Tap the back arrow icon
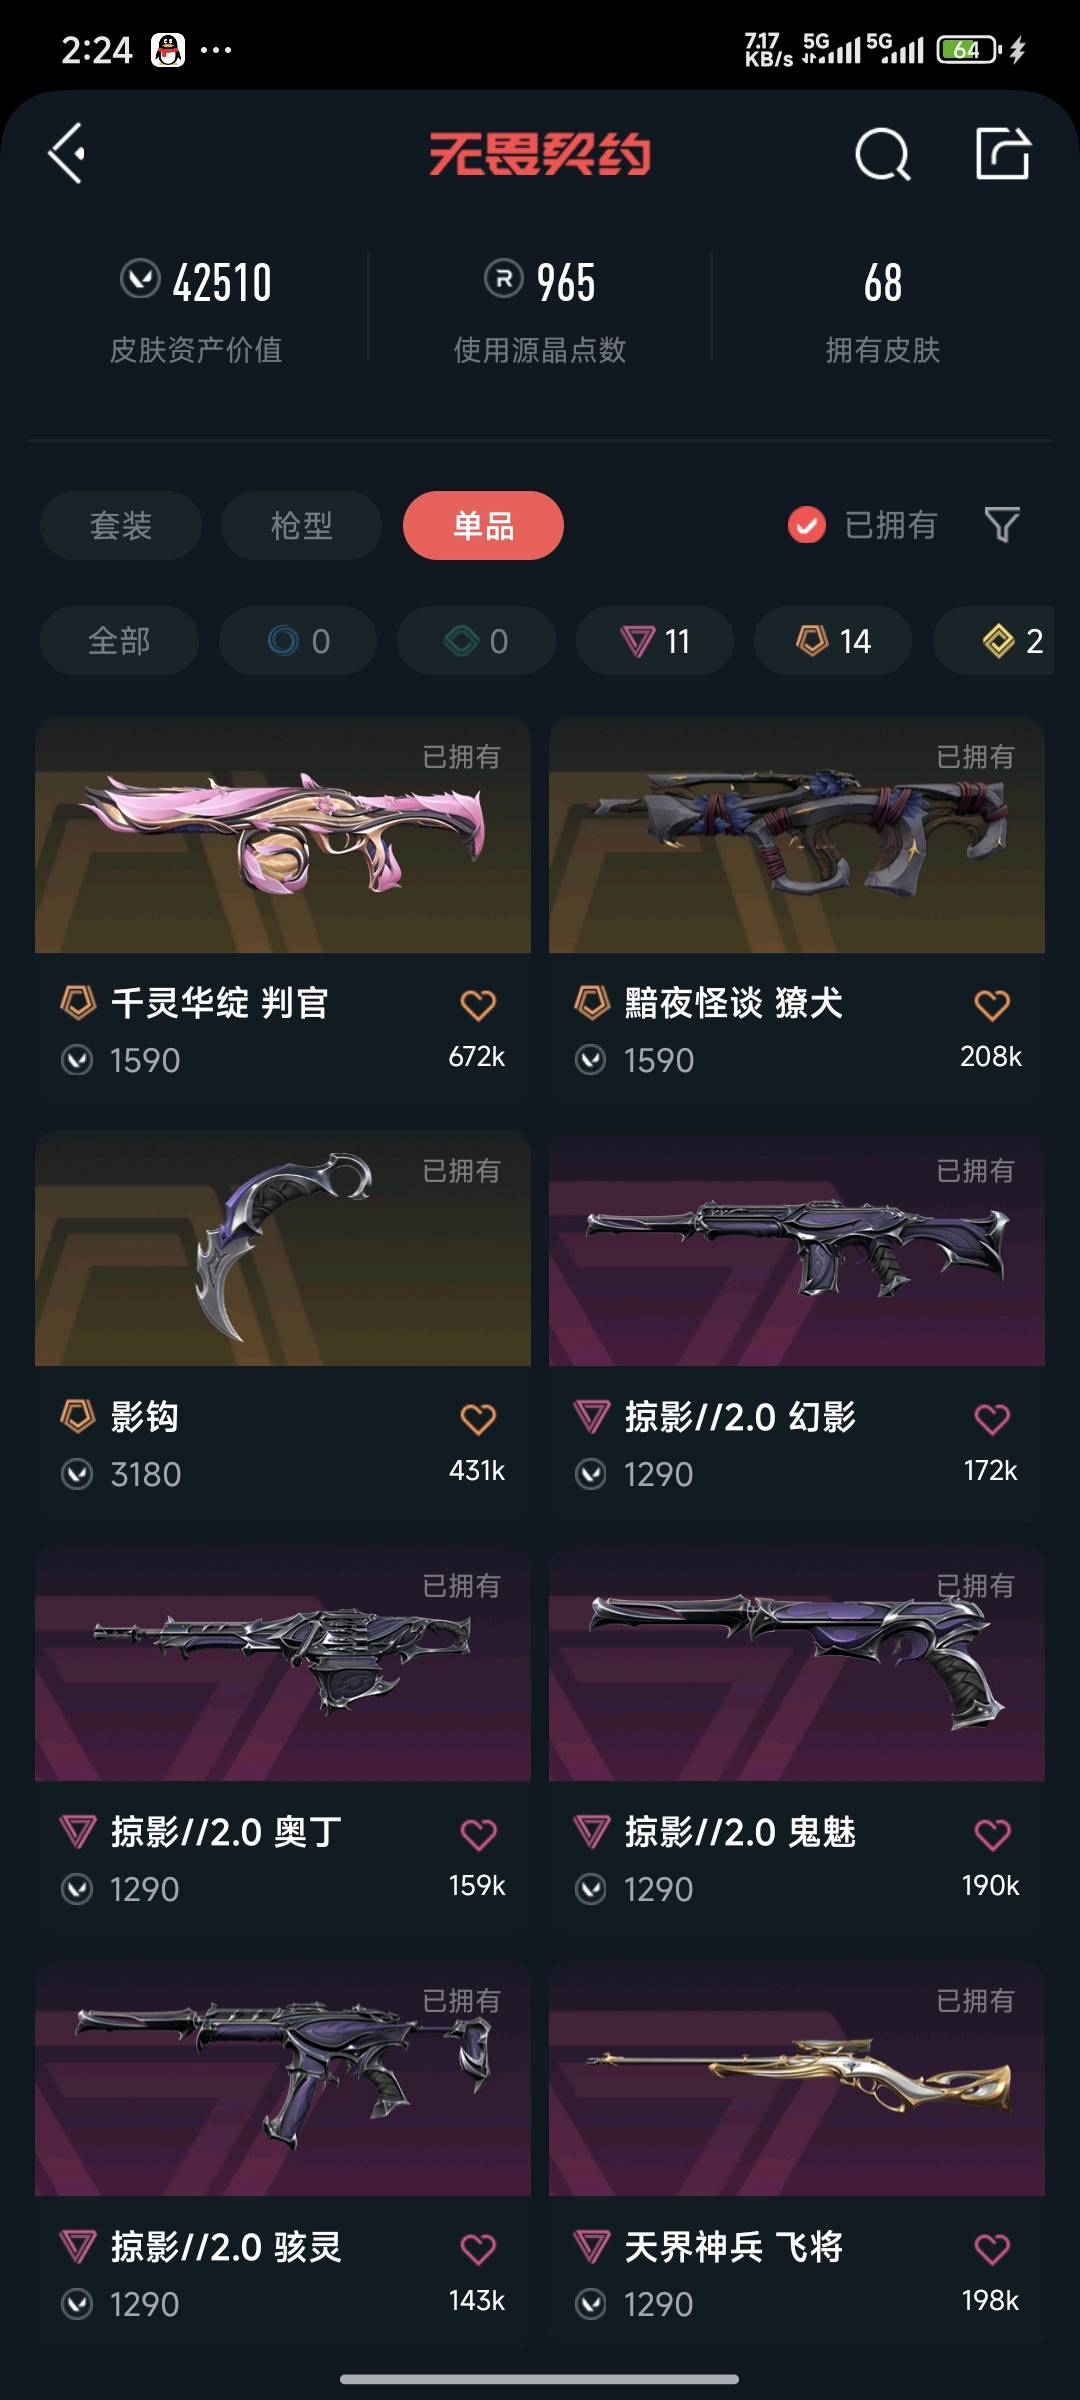The image size is (1080, 2400). click(67, 154)
